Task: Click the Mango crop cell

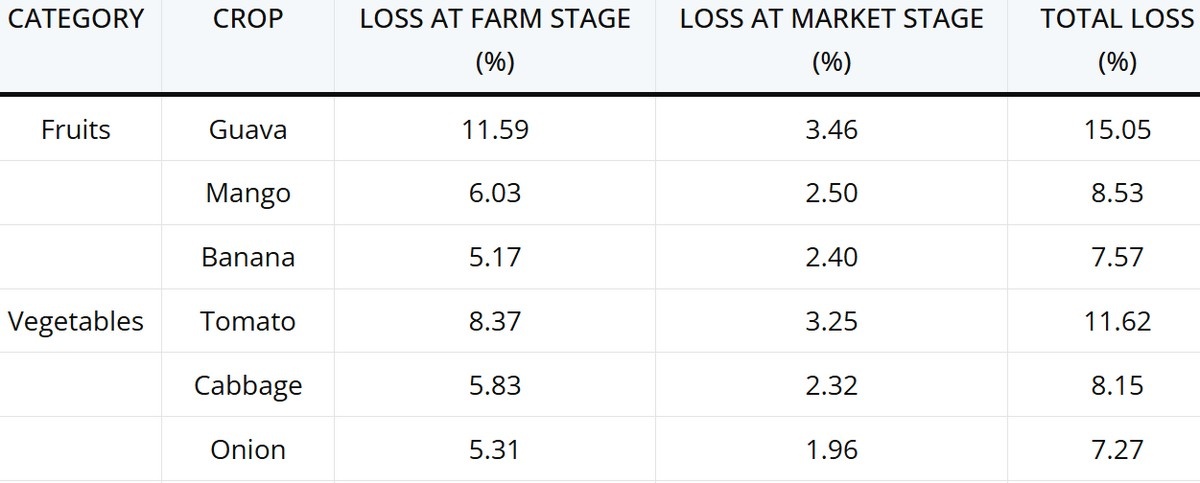Action: pyautogui.click(x=248, y=193)
